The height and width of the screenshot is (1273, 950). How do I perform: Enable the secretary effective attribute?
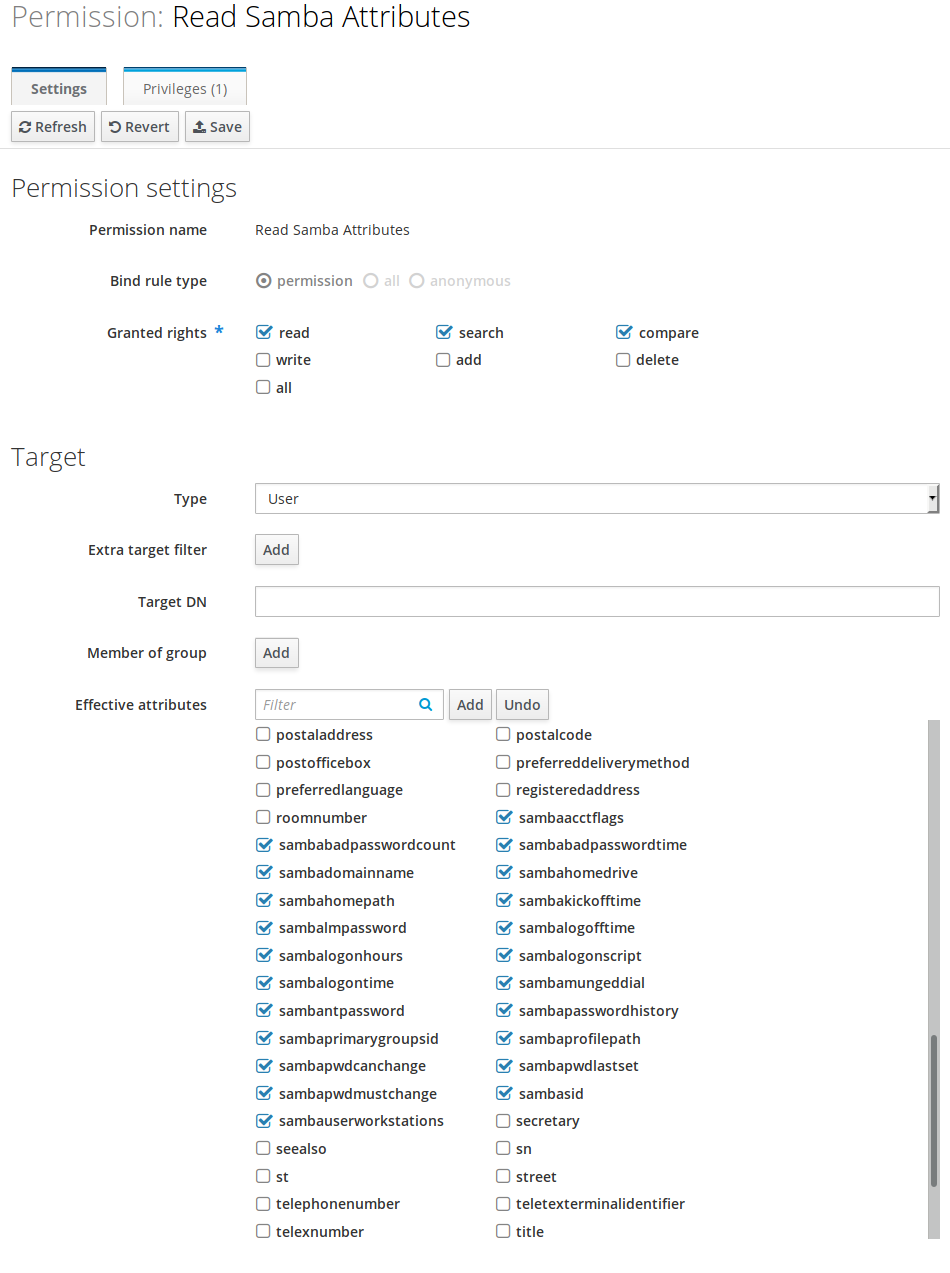click(503, 1121)
